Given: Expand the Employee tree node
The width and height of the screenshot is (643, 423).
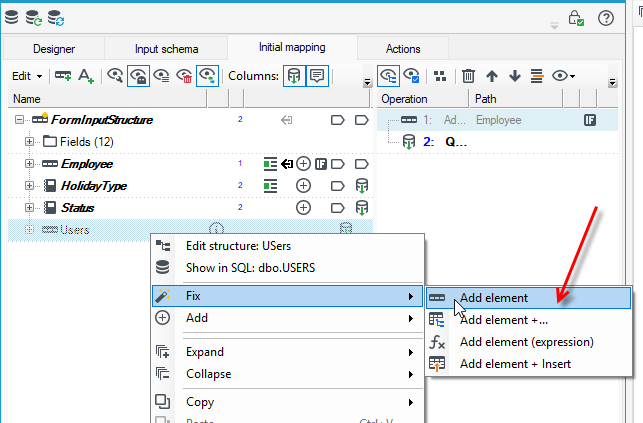Looking at the screenshot, I should click(x=29, y=164).
